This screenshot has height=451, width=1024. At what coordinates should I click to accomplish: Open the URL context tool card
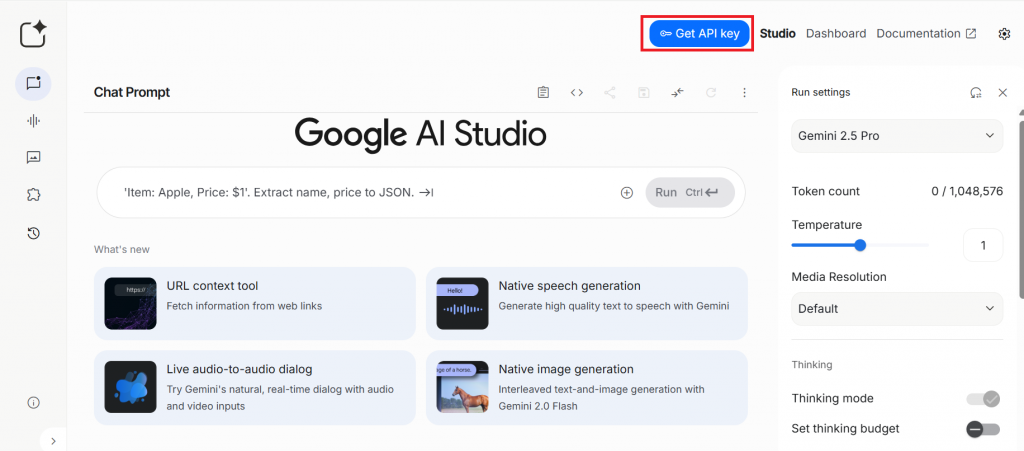point(255,304)
